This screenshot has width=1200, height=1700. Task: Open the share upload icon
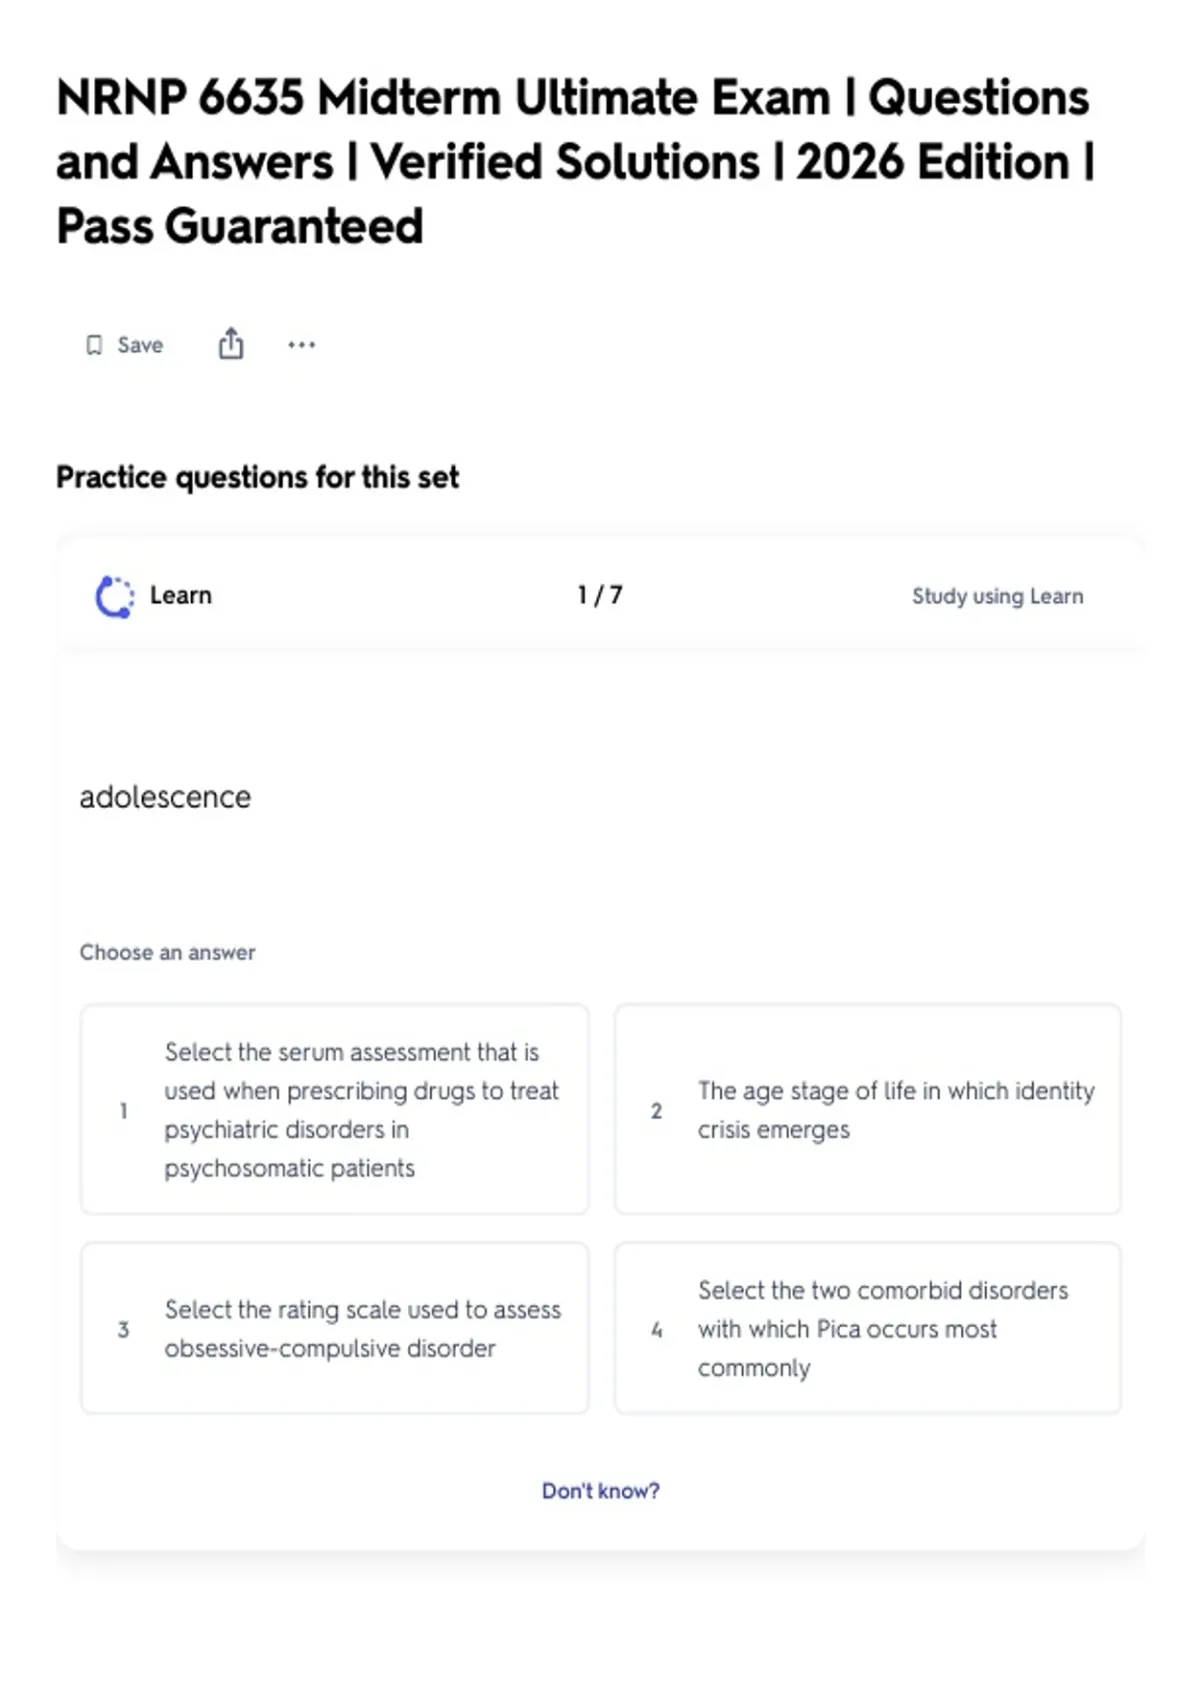tap(231, 343)
